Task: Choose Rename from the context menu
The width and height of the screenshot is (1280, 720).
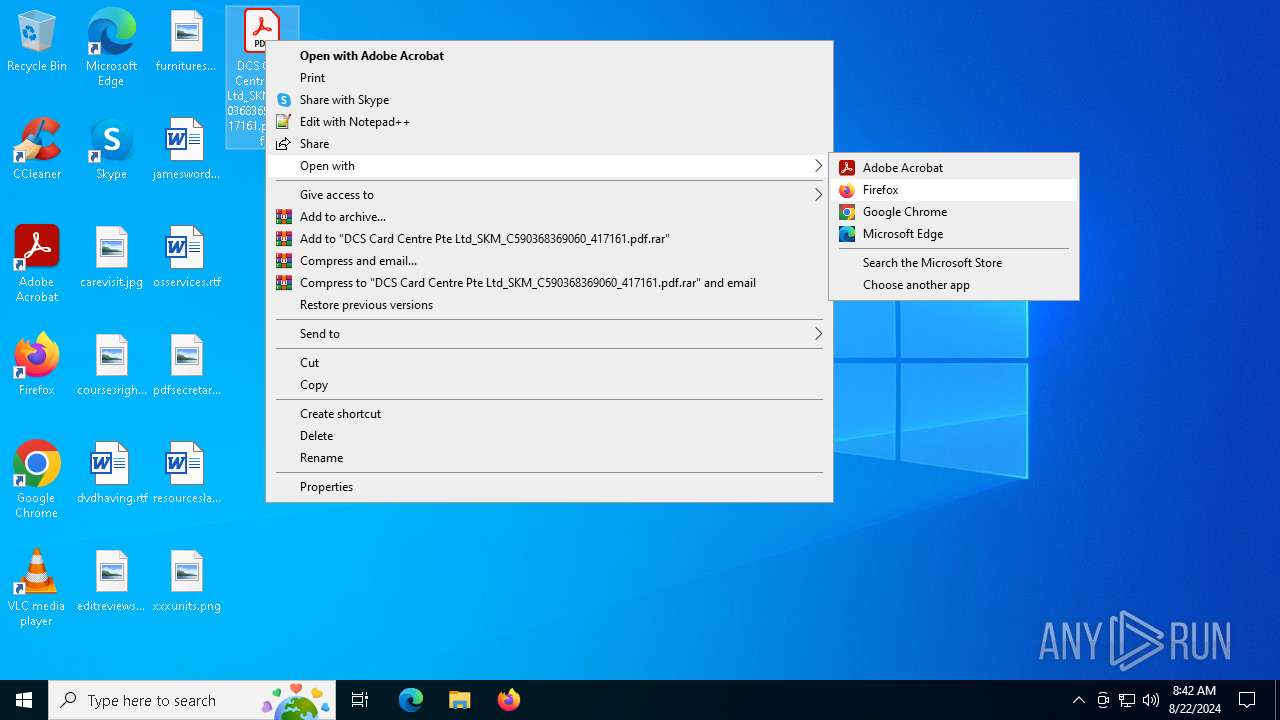Action: pyautogui.click(x=549, y=458)
